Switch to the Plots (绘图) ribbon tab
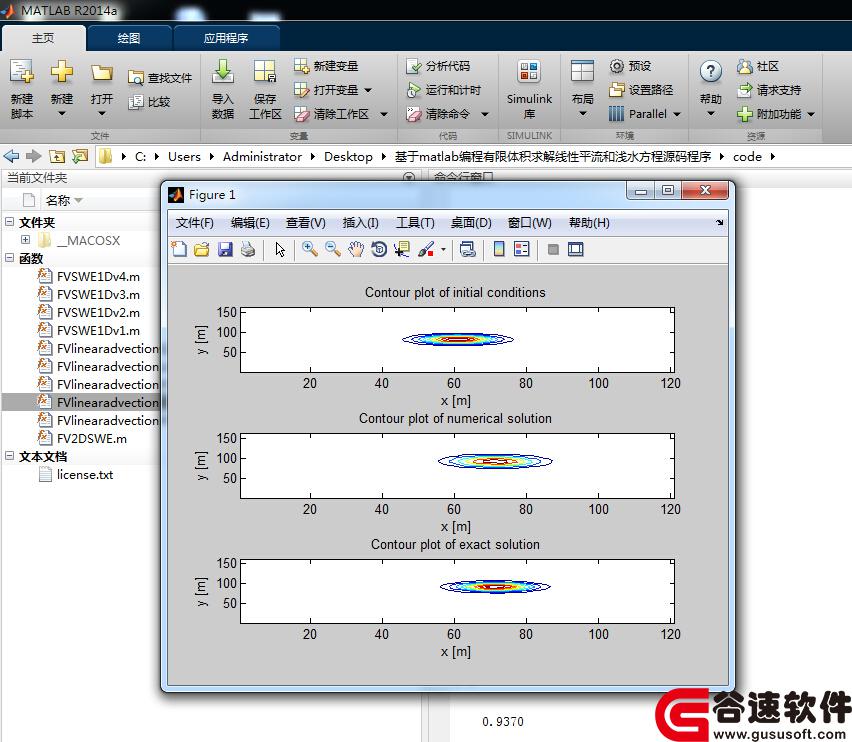The width and height of the screenshot is (852, 742). [x=129, y=38]
